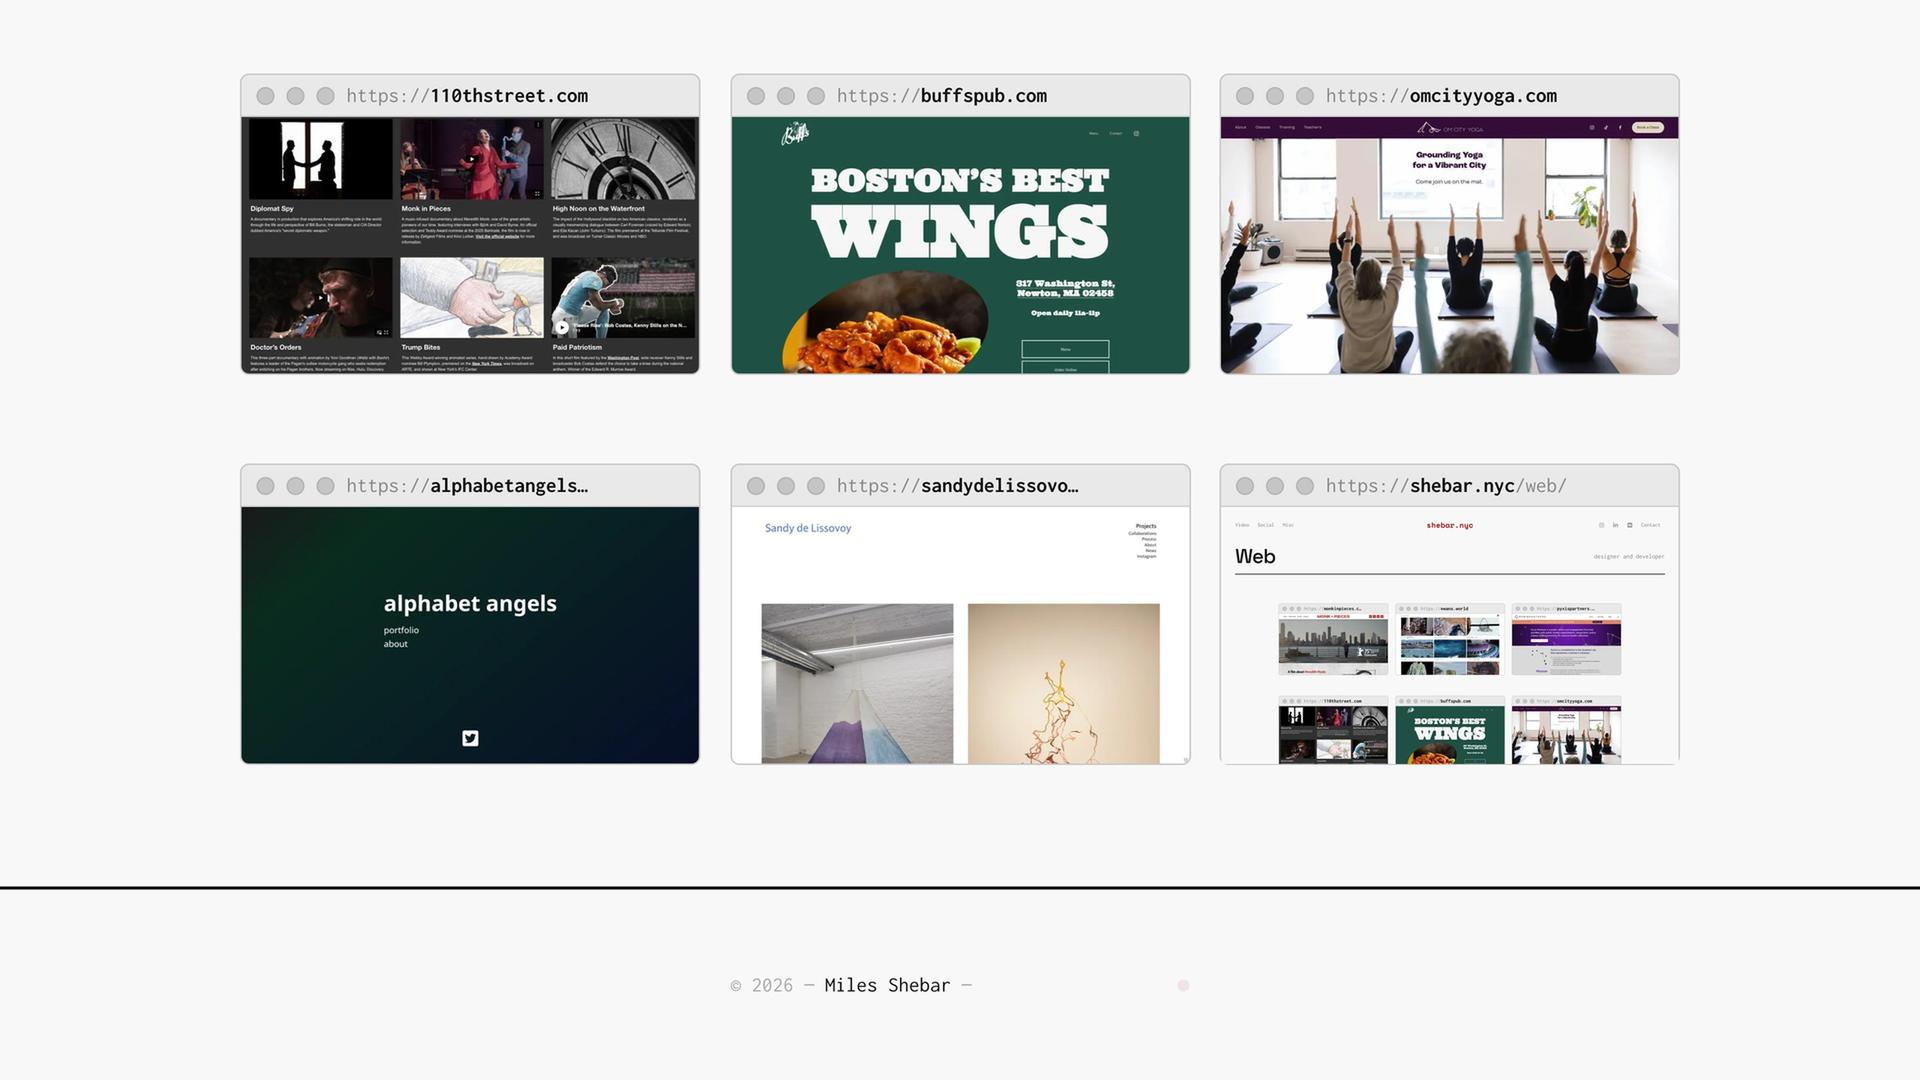1920x1080 pixels.
Task: Click the dark alphabet angels site preview
Action: [x=470, y=635]
